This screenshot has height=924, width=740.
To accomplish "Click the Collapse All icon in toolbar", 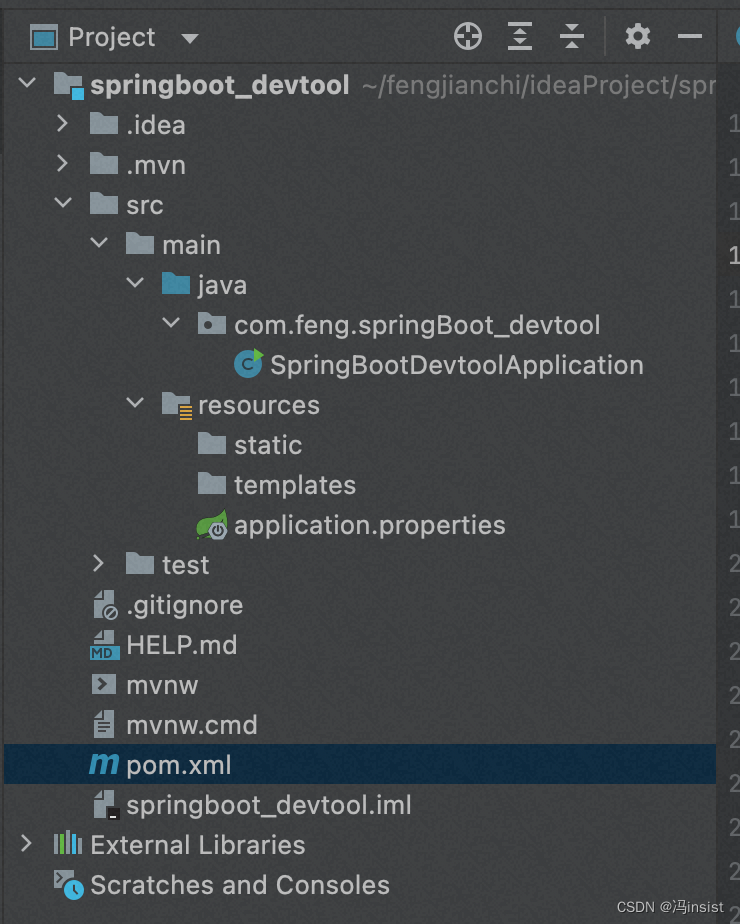I will click(x=571, y=36).
